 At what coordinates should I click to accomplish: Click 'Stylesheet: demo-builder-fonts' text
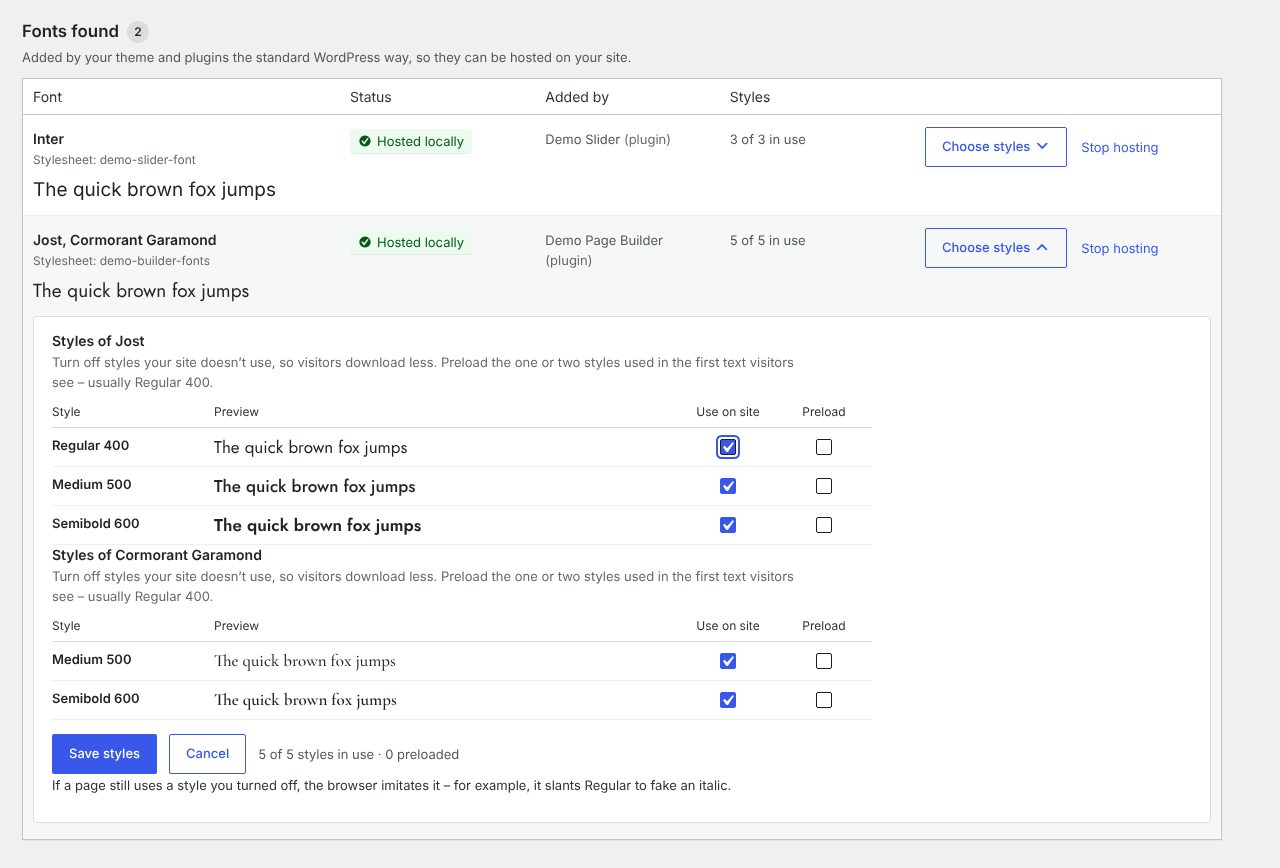121,261
